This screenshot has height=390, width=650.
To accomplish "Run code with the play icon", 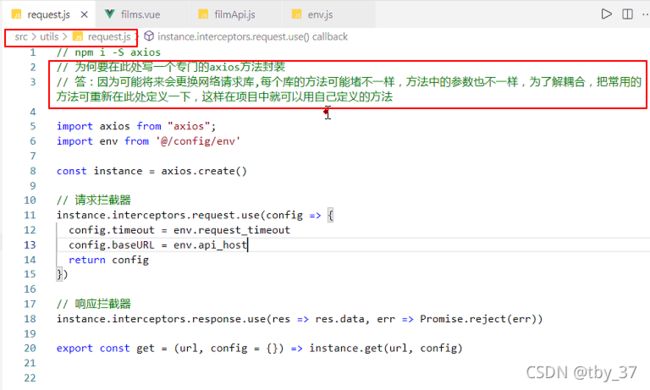I will 606,14.
